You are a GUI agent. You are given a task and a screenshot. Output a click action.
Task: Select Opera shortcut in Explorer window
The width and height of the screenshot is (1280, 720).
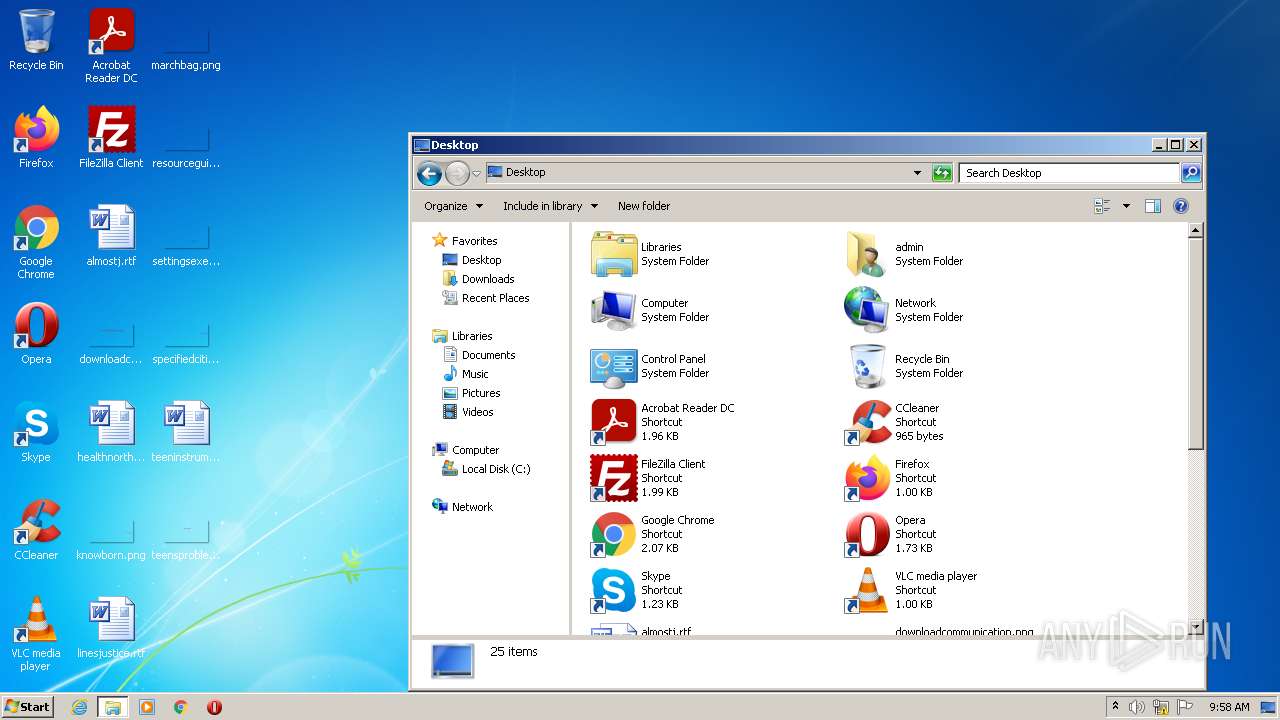pyautogui.click(x=868, y=534)
